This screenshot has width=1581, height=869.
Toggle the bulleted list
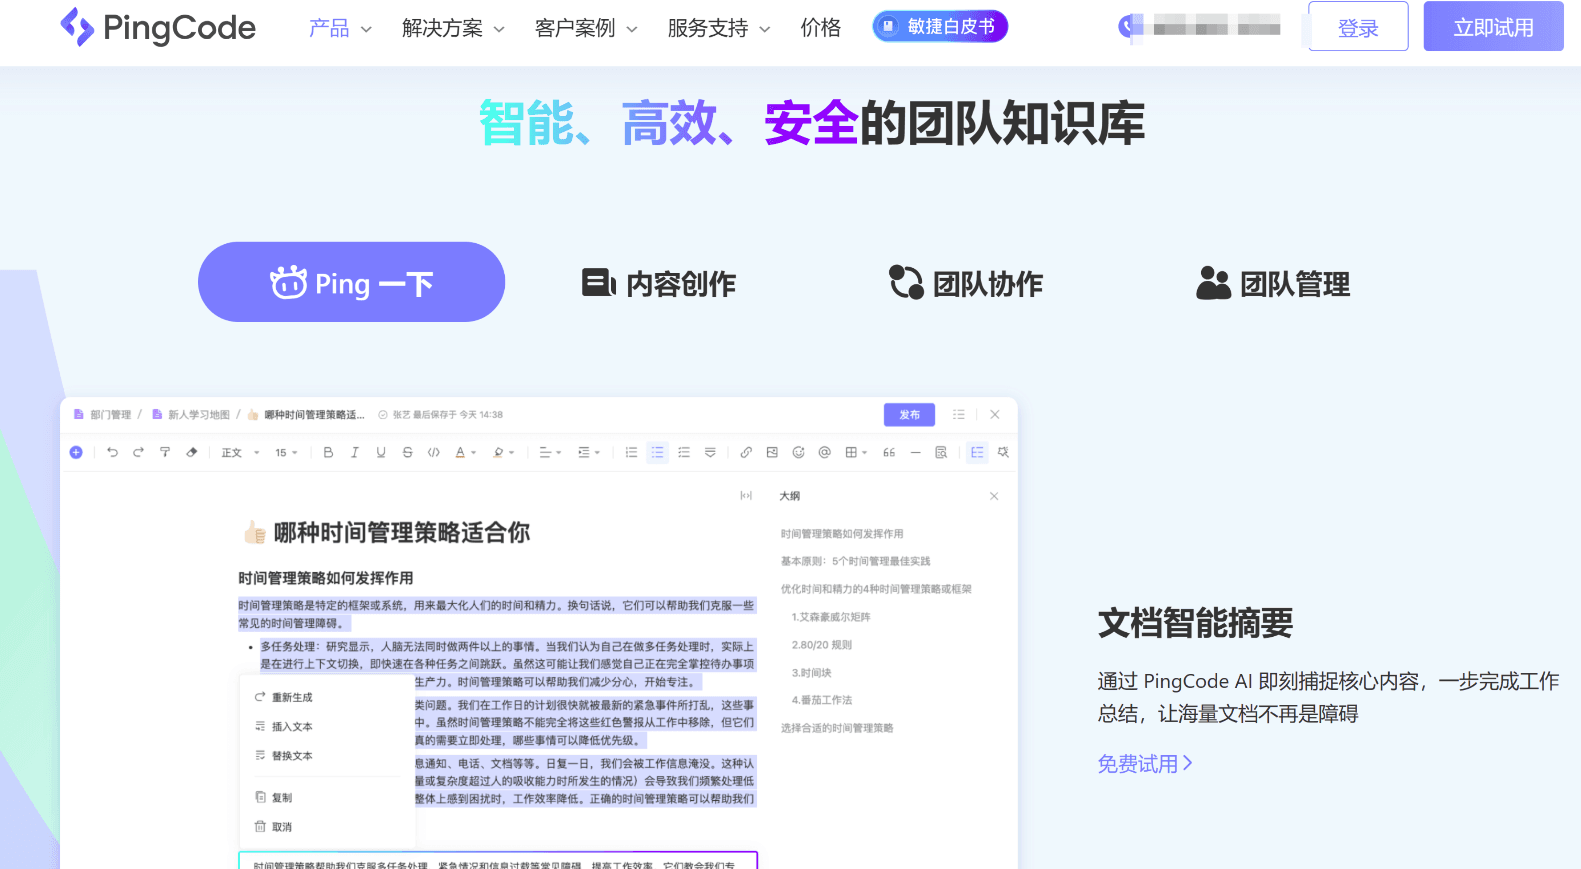pyautogui.click(x=657, y=453)
